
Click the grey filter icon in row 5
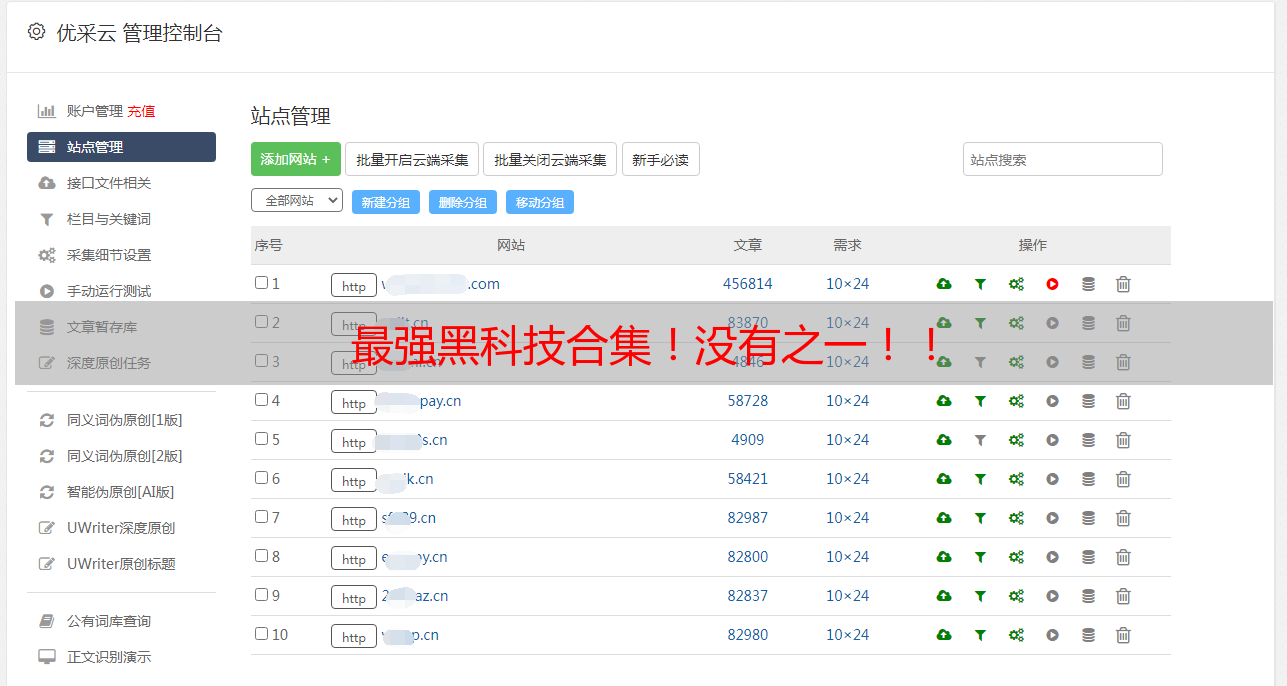[980, 440]
